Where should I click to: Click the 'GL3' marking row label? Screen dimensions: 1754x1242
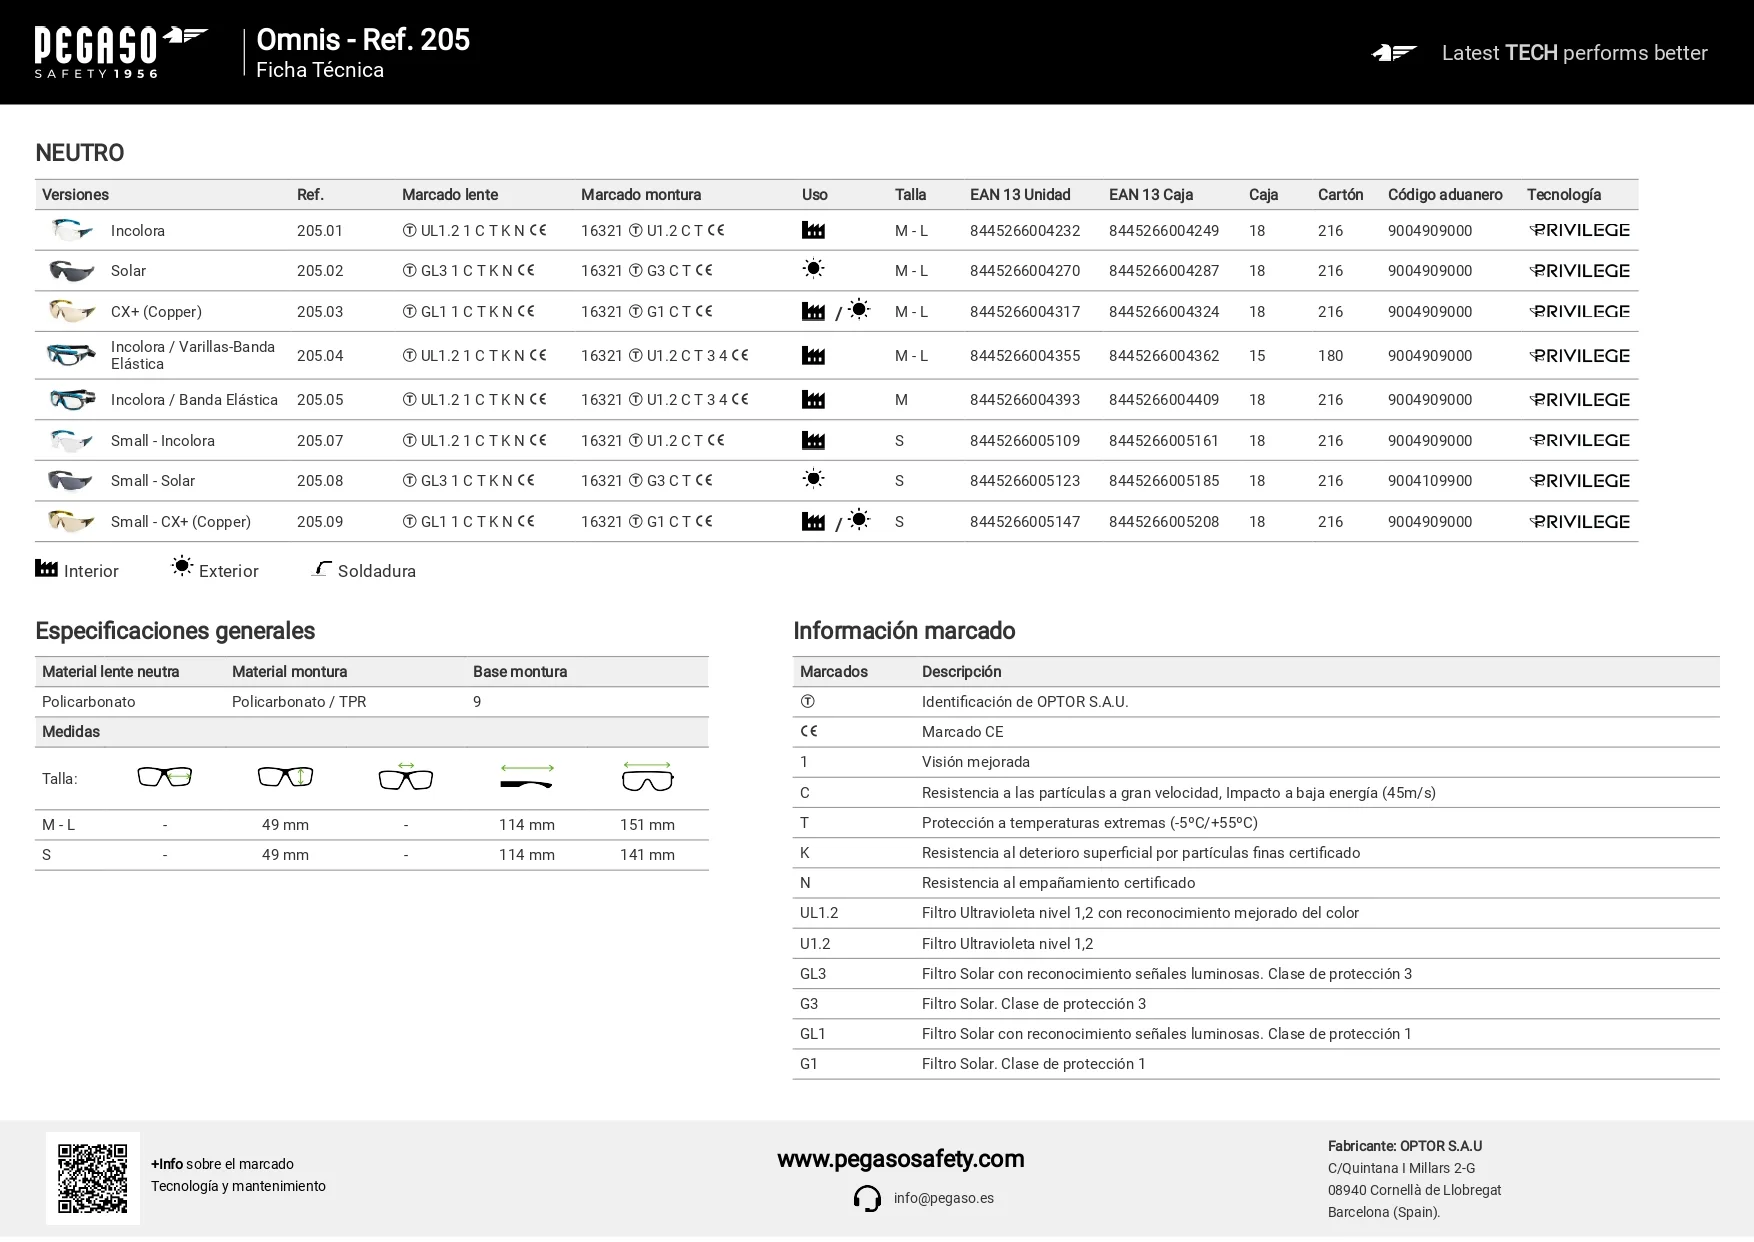(813, 973)
